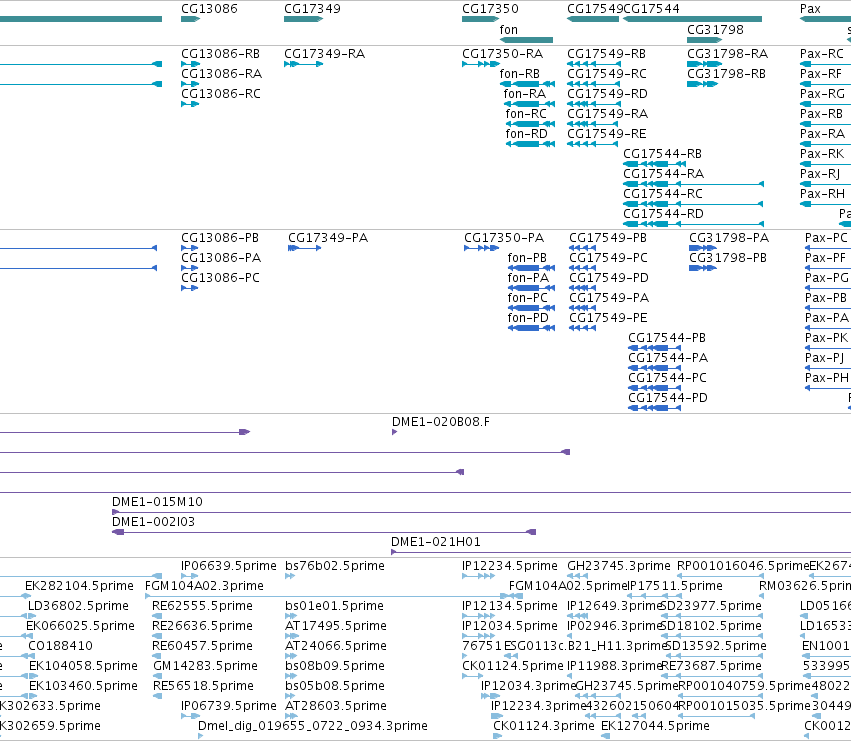The image size is (851, 741).
Task: Select BAC clone DME1-015M10
Action: point(157,502)
